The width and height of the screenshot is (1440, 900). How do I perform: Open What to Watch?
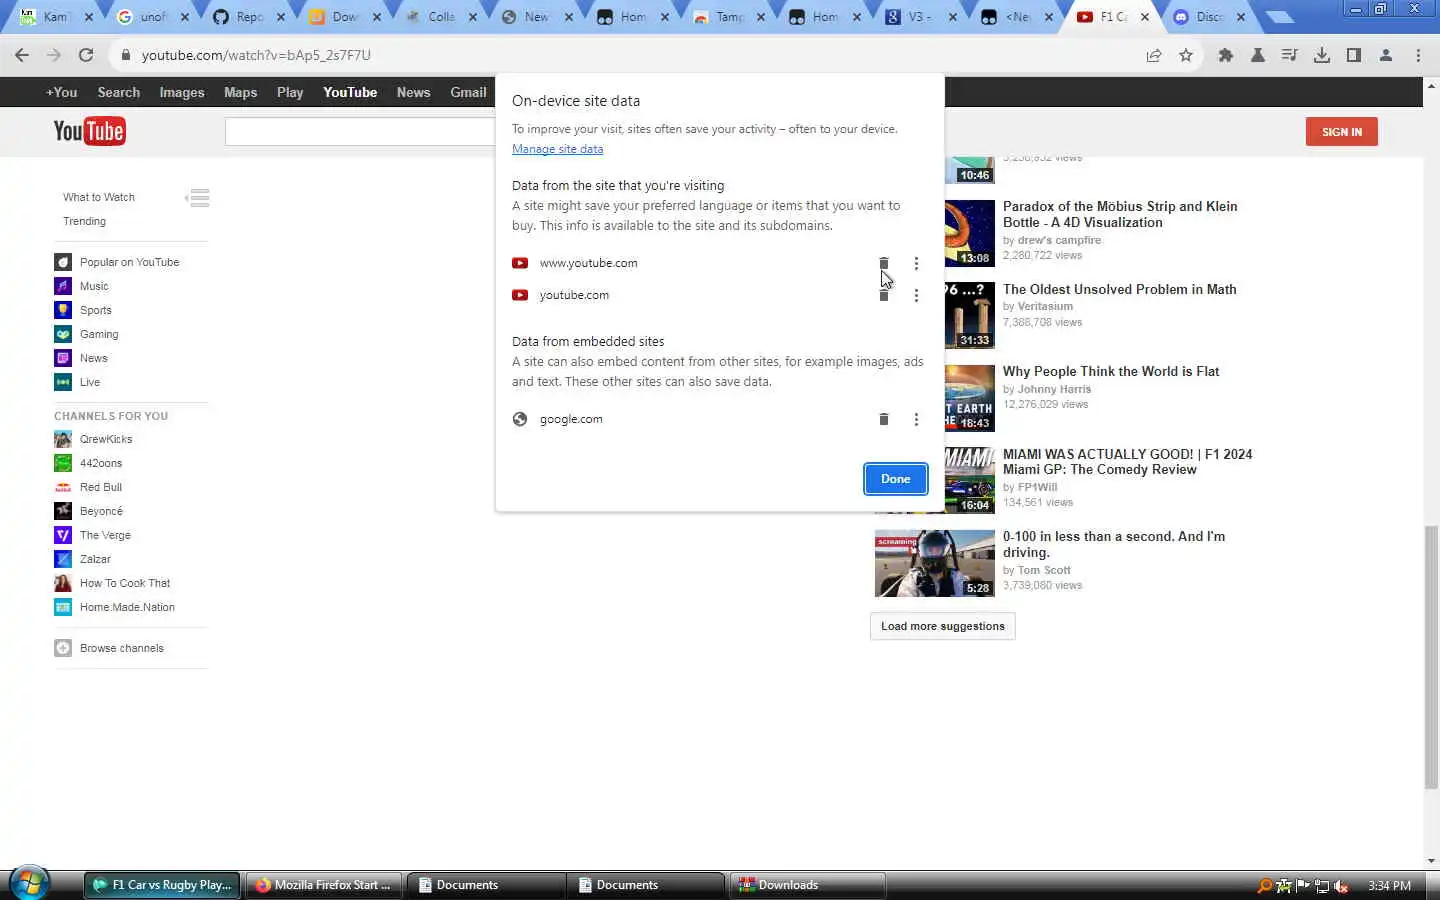point(99,197)
